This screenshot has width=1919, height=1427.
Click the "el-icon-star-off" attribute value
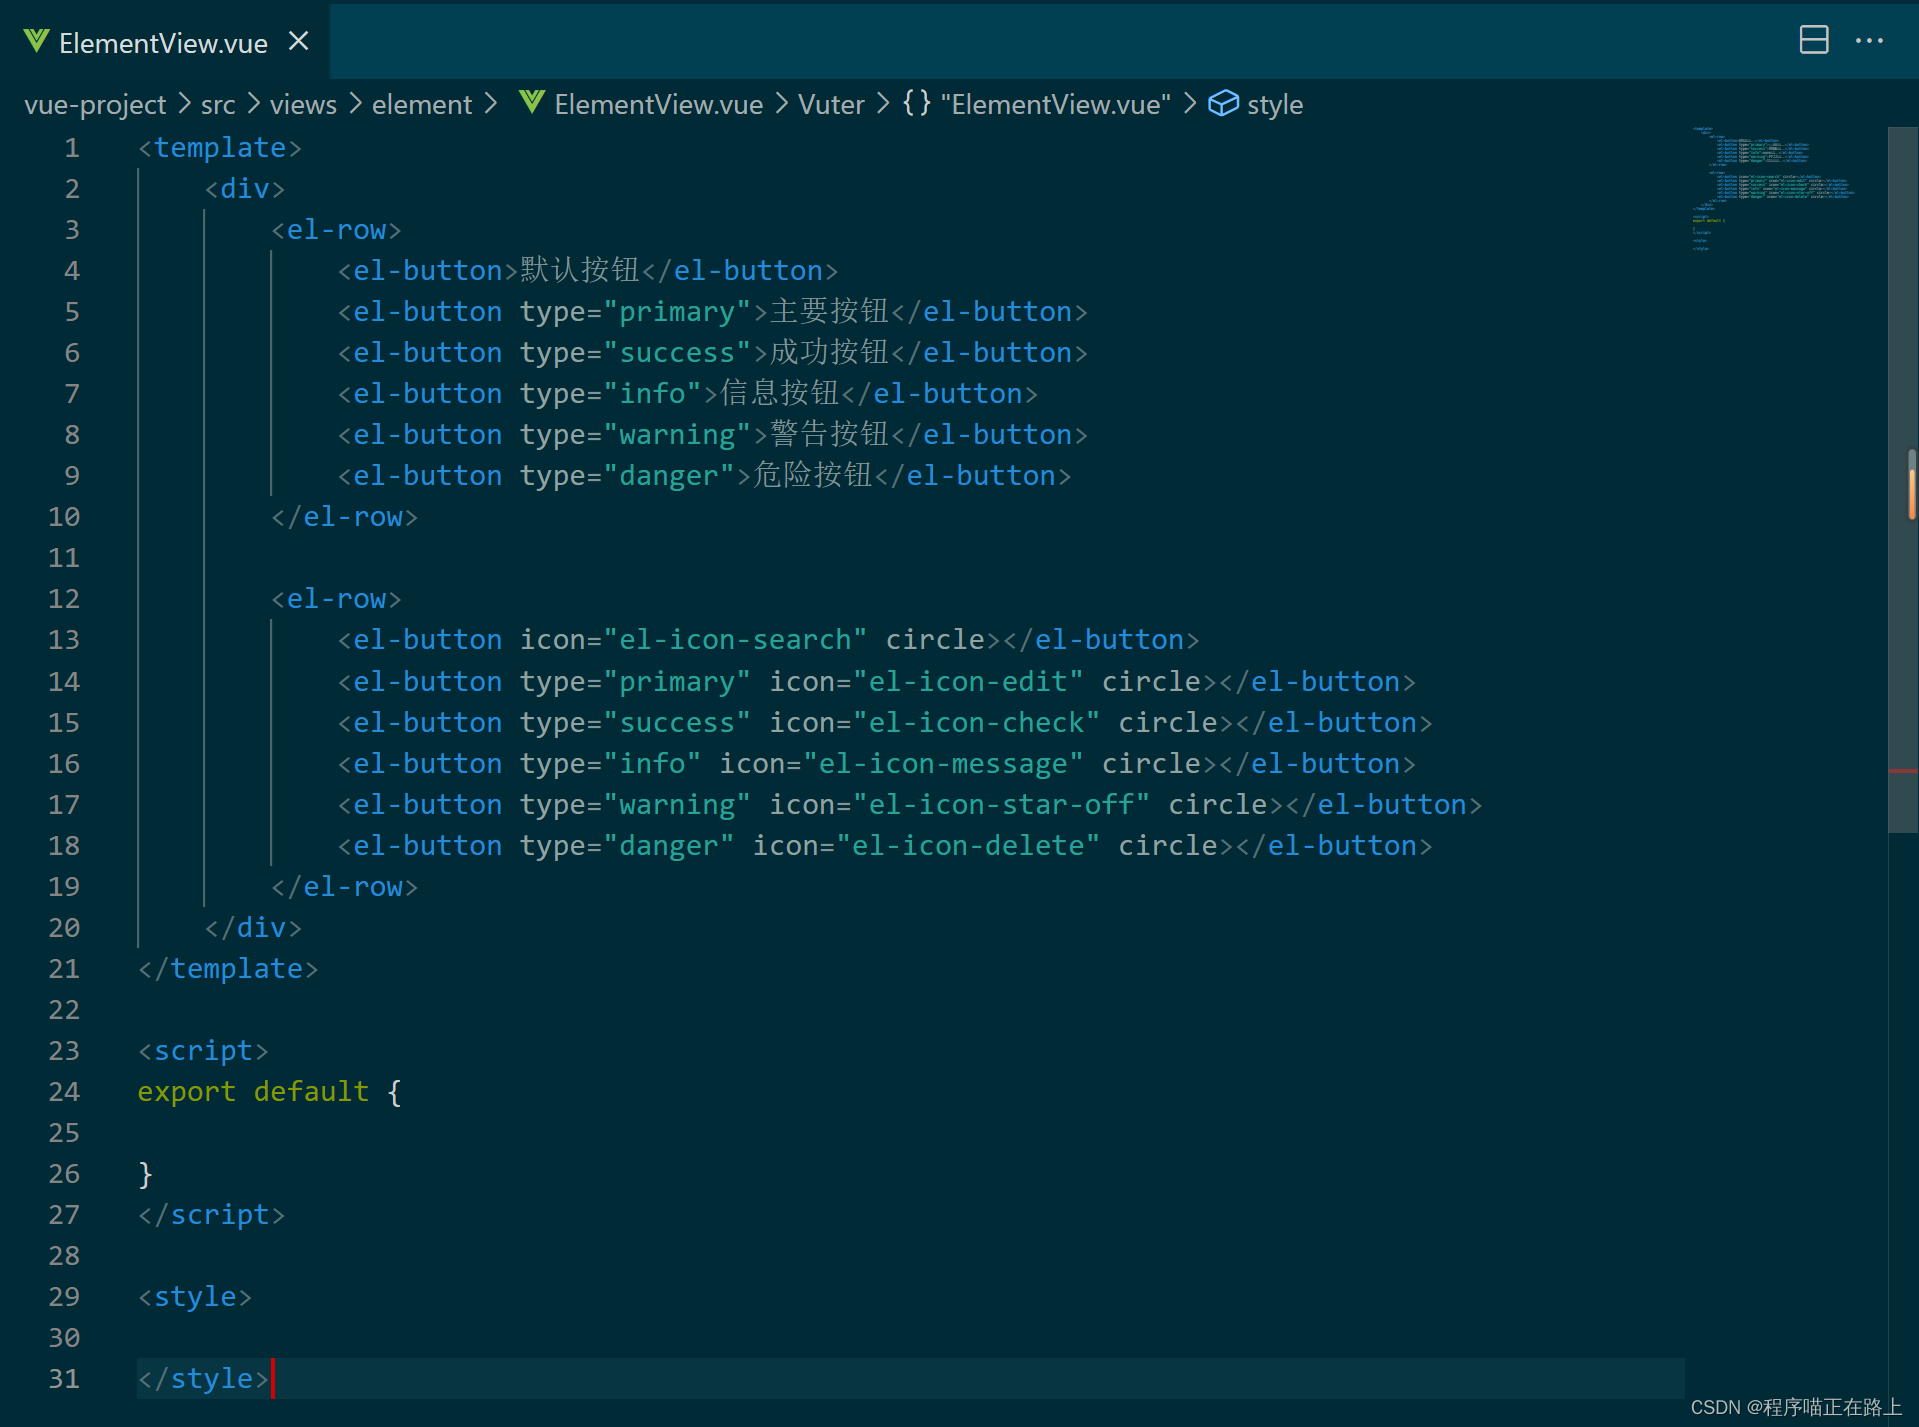tap(1001, 805)
